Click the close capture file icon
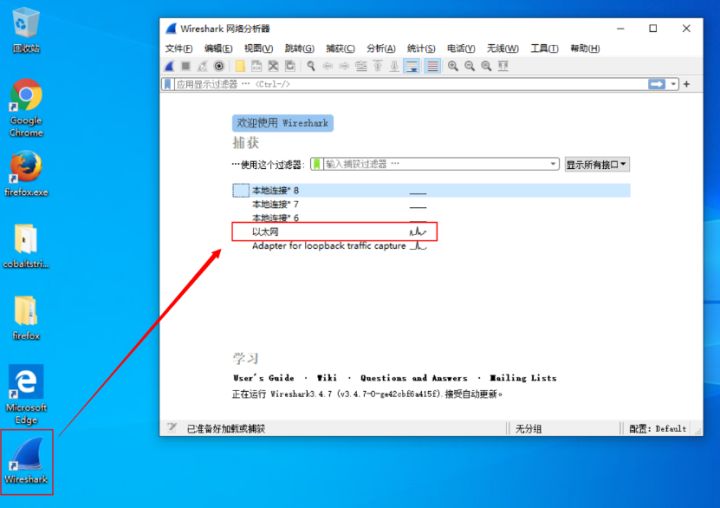The height and width of the screenshot is (508, 720). (x=273, y=66)
